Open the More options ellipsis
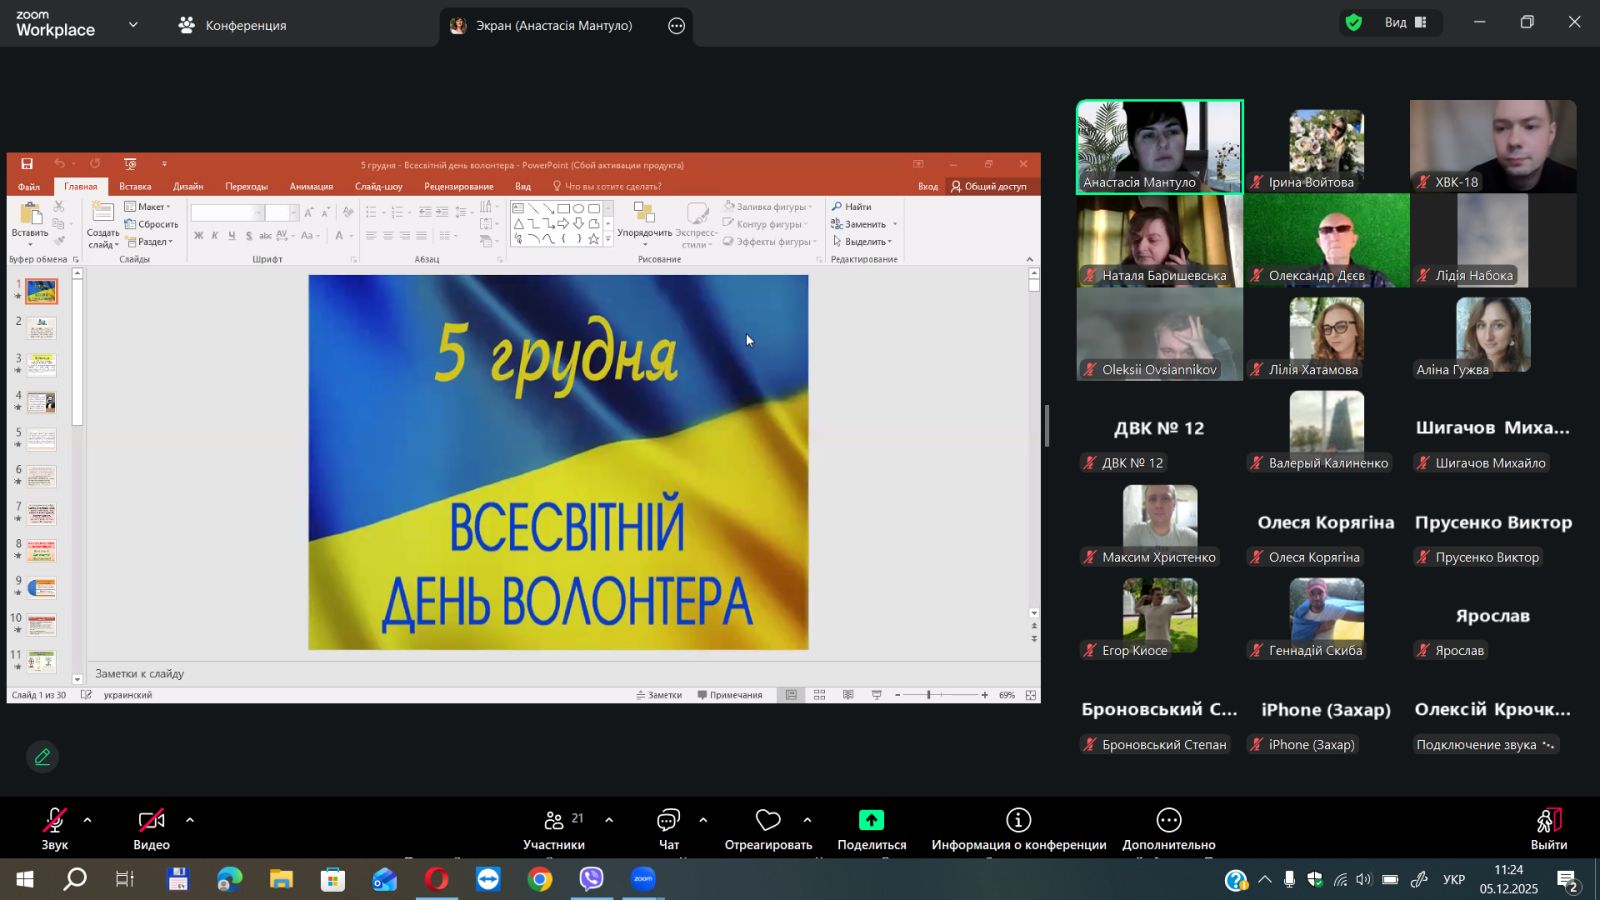Screen dimensions: 1600x900 [1168, 821]
